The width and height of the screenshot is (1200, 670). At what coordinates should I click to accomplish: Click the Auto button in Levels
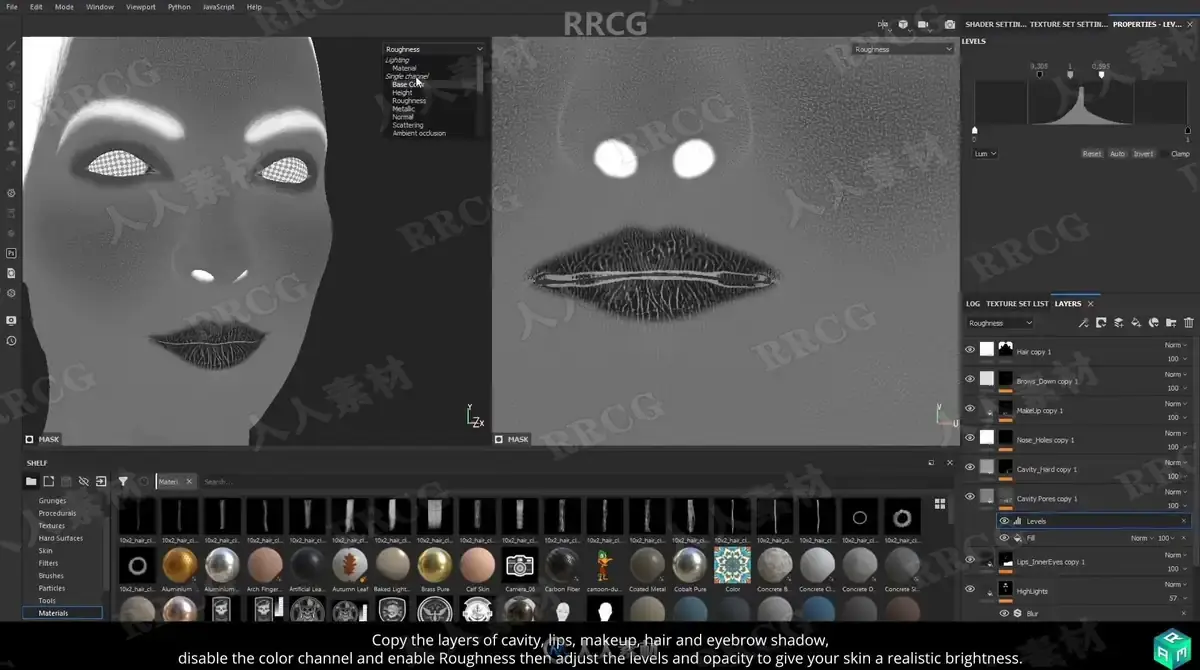pyautogui.click(x=1117, y=154)
